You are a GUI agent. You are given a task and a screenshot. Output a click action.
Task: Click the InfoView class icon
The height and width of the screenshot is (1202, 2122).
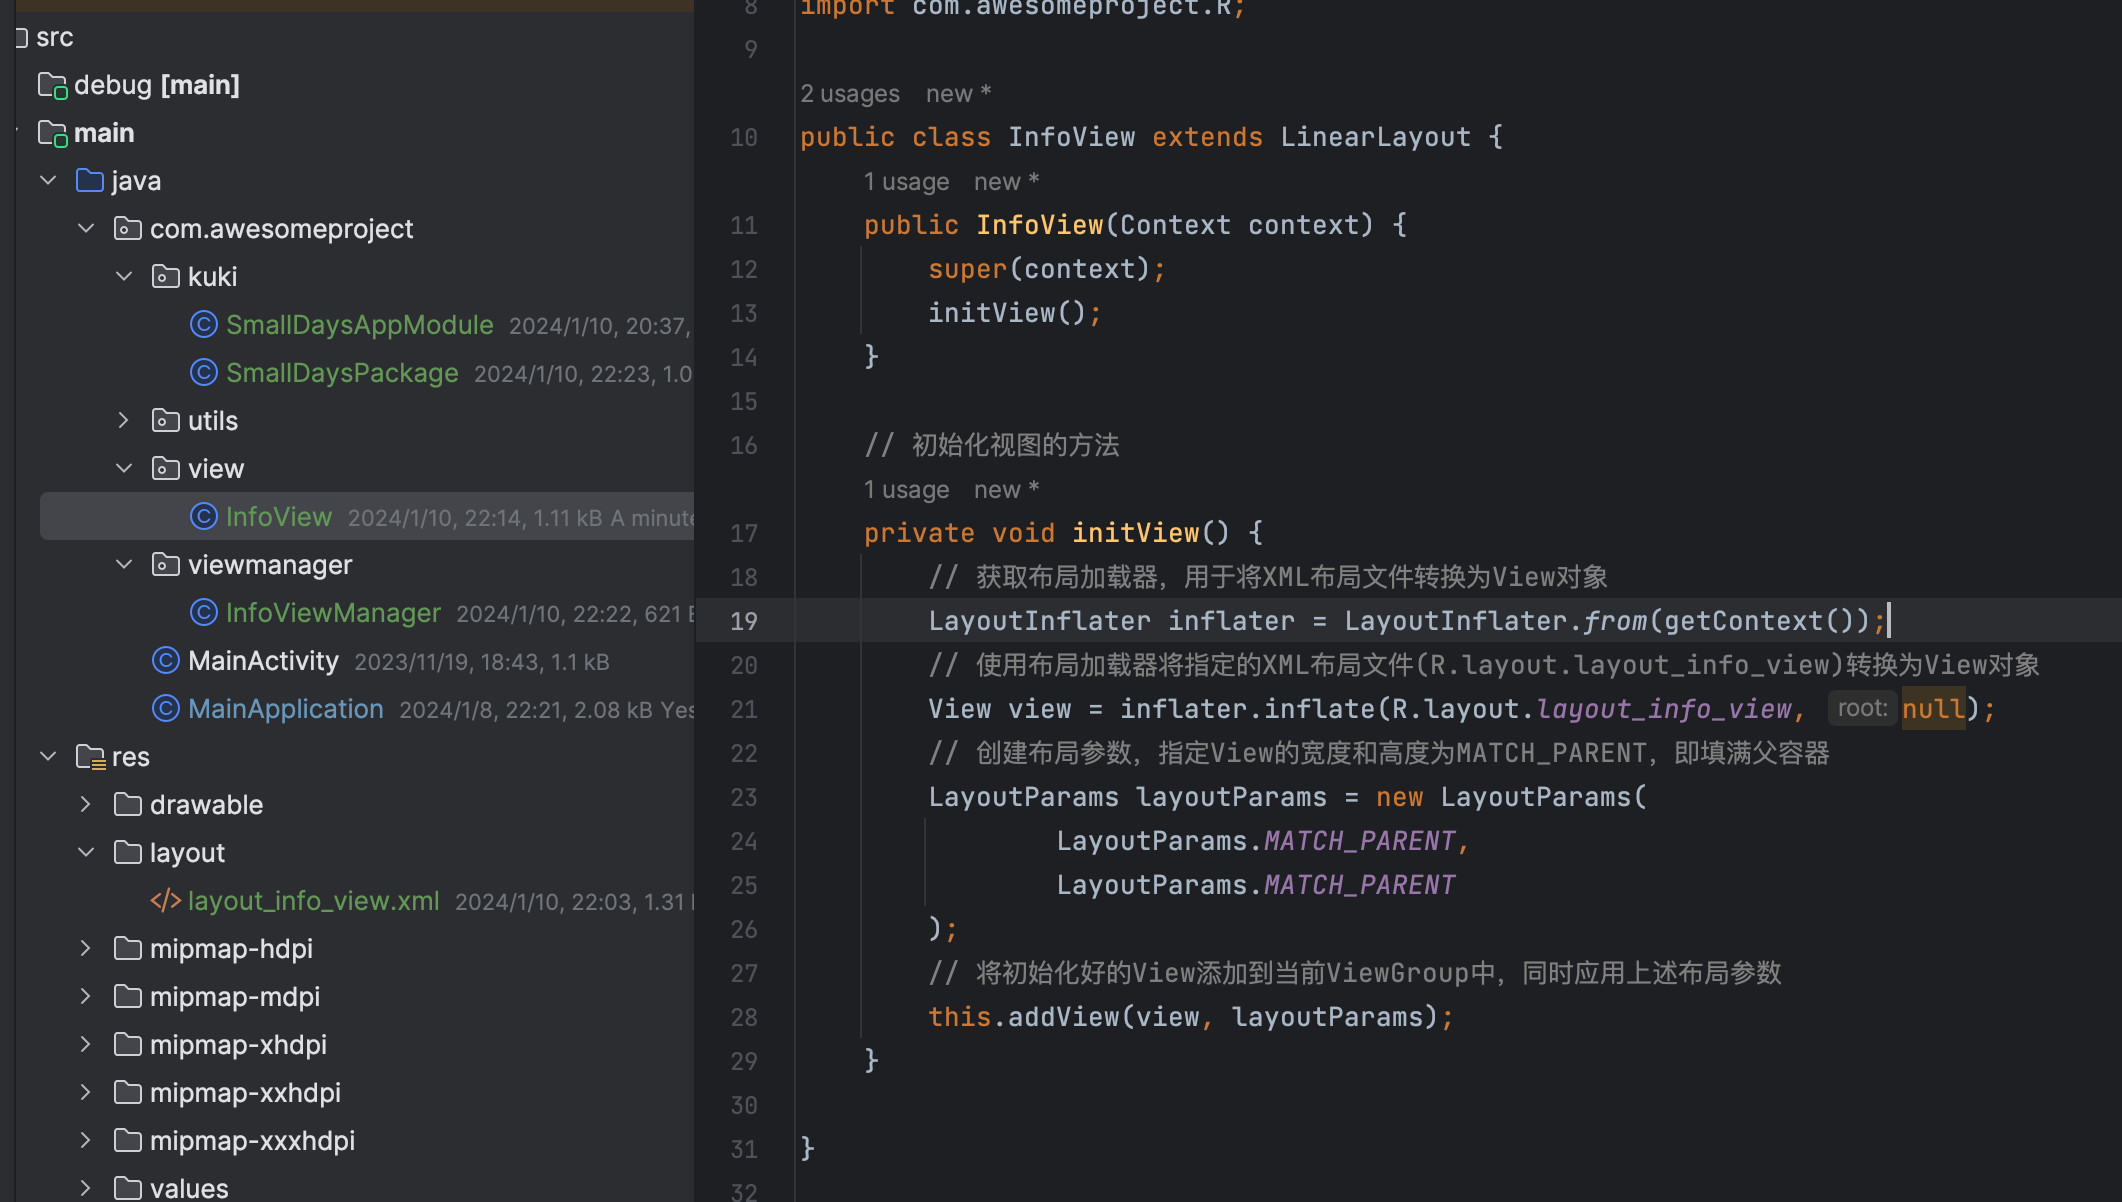click(x=204, y=517)
